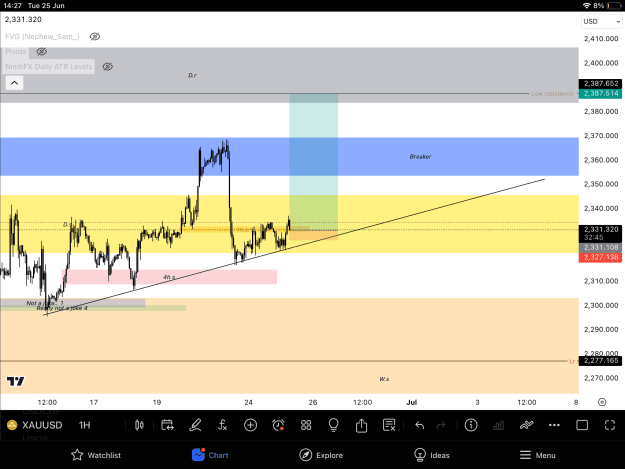This screenshot has height=469, width=625.
Task: Tap the current price 2,331.320 label on the price axis
Action: (601, 234)
